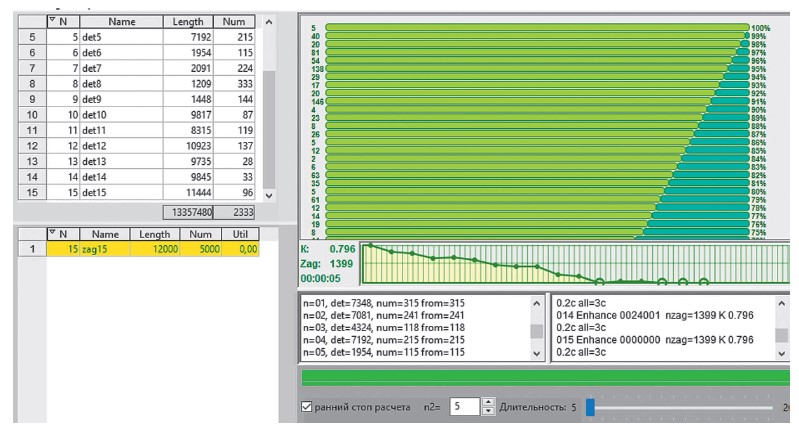
Task: Sort details table by Length column header
Action: pos(186,21)
